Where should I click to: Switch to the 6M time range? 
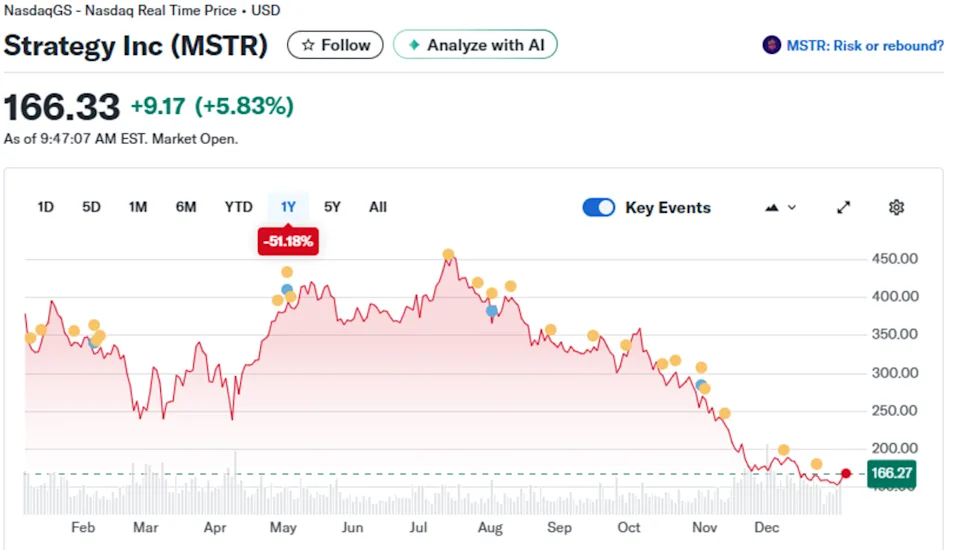[186, 207]
